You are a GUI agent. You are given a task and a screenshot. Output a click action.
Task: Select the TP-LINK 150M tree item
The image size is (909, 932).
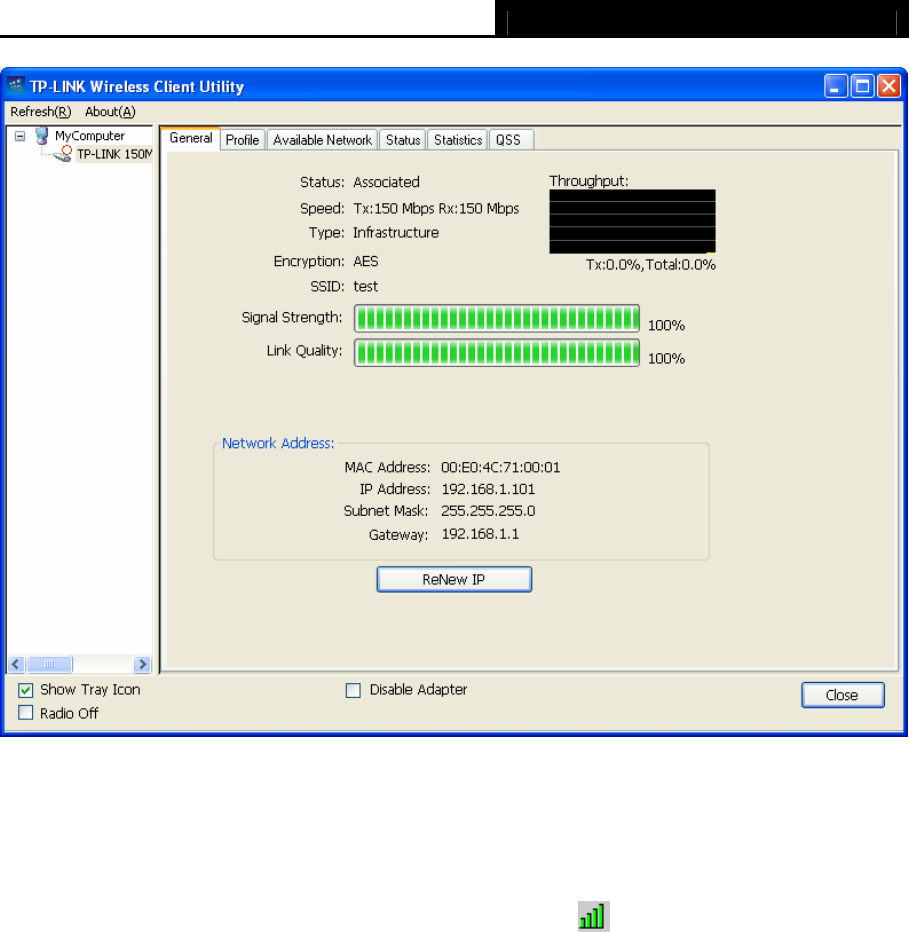(x=114, y=155)
